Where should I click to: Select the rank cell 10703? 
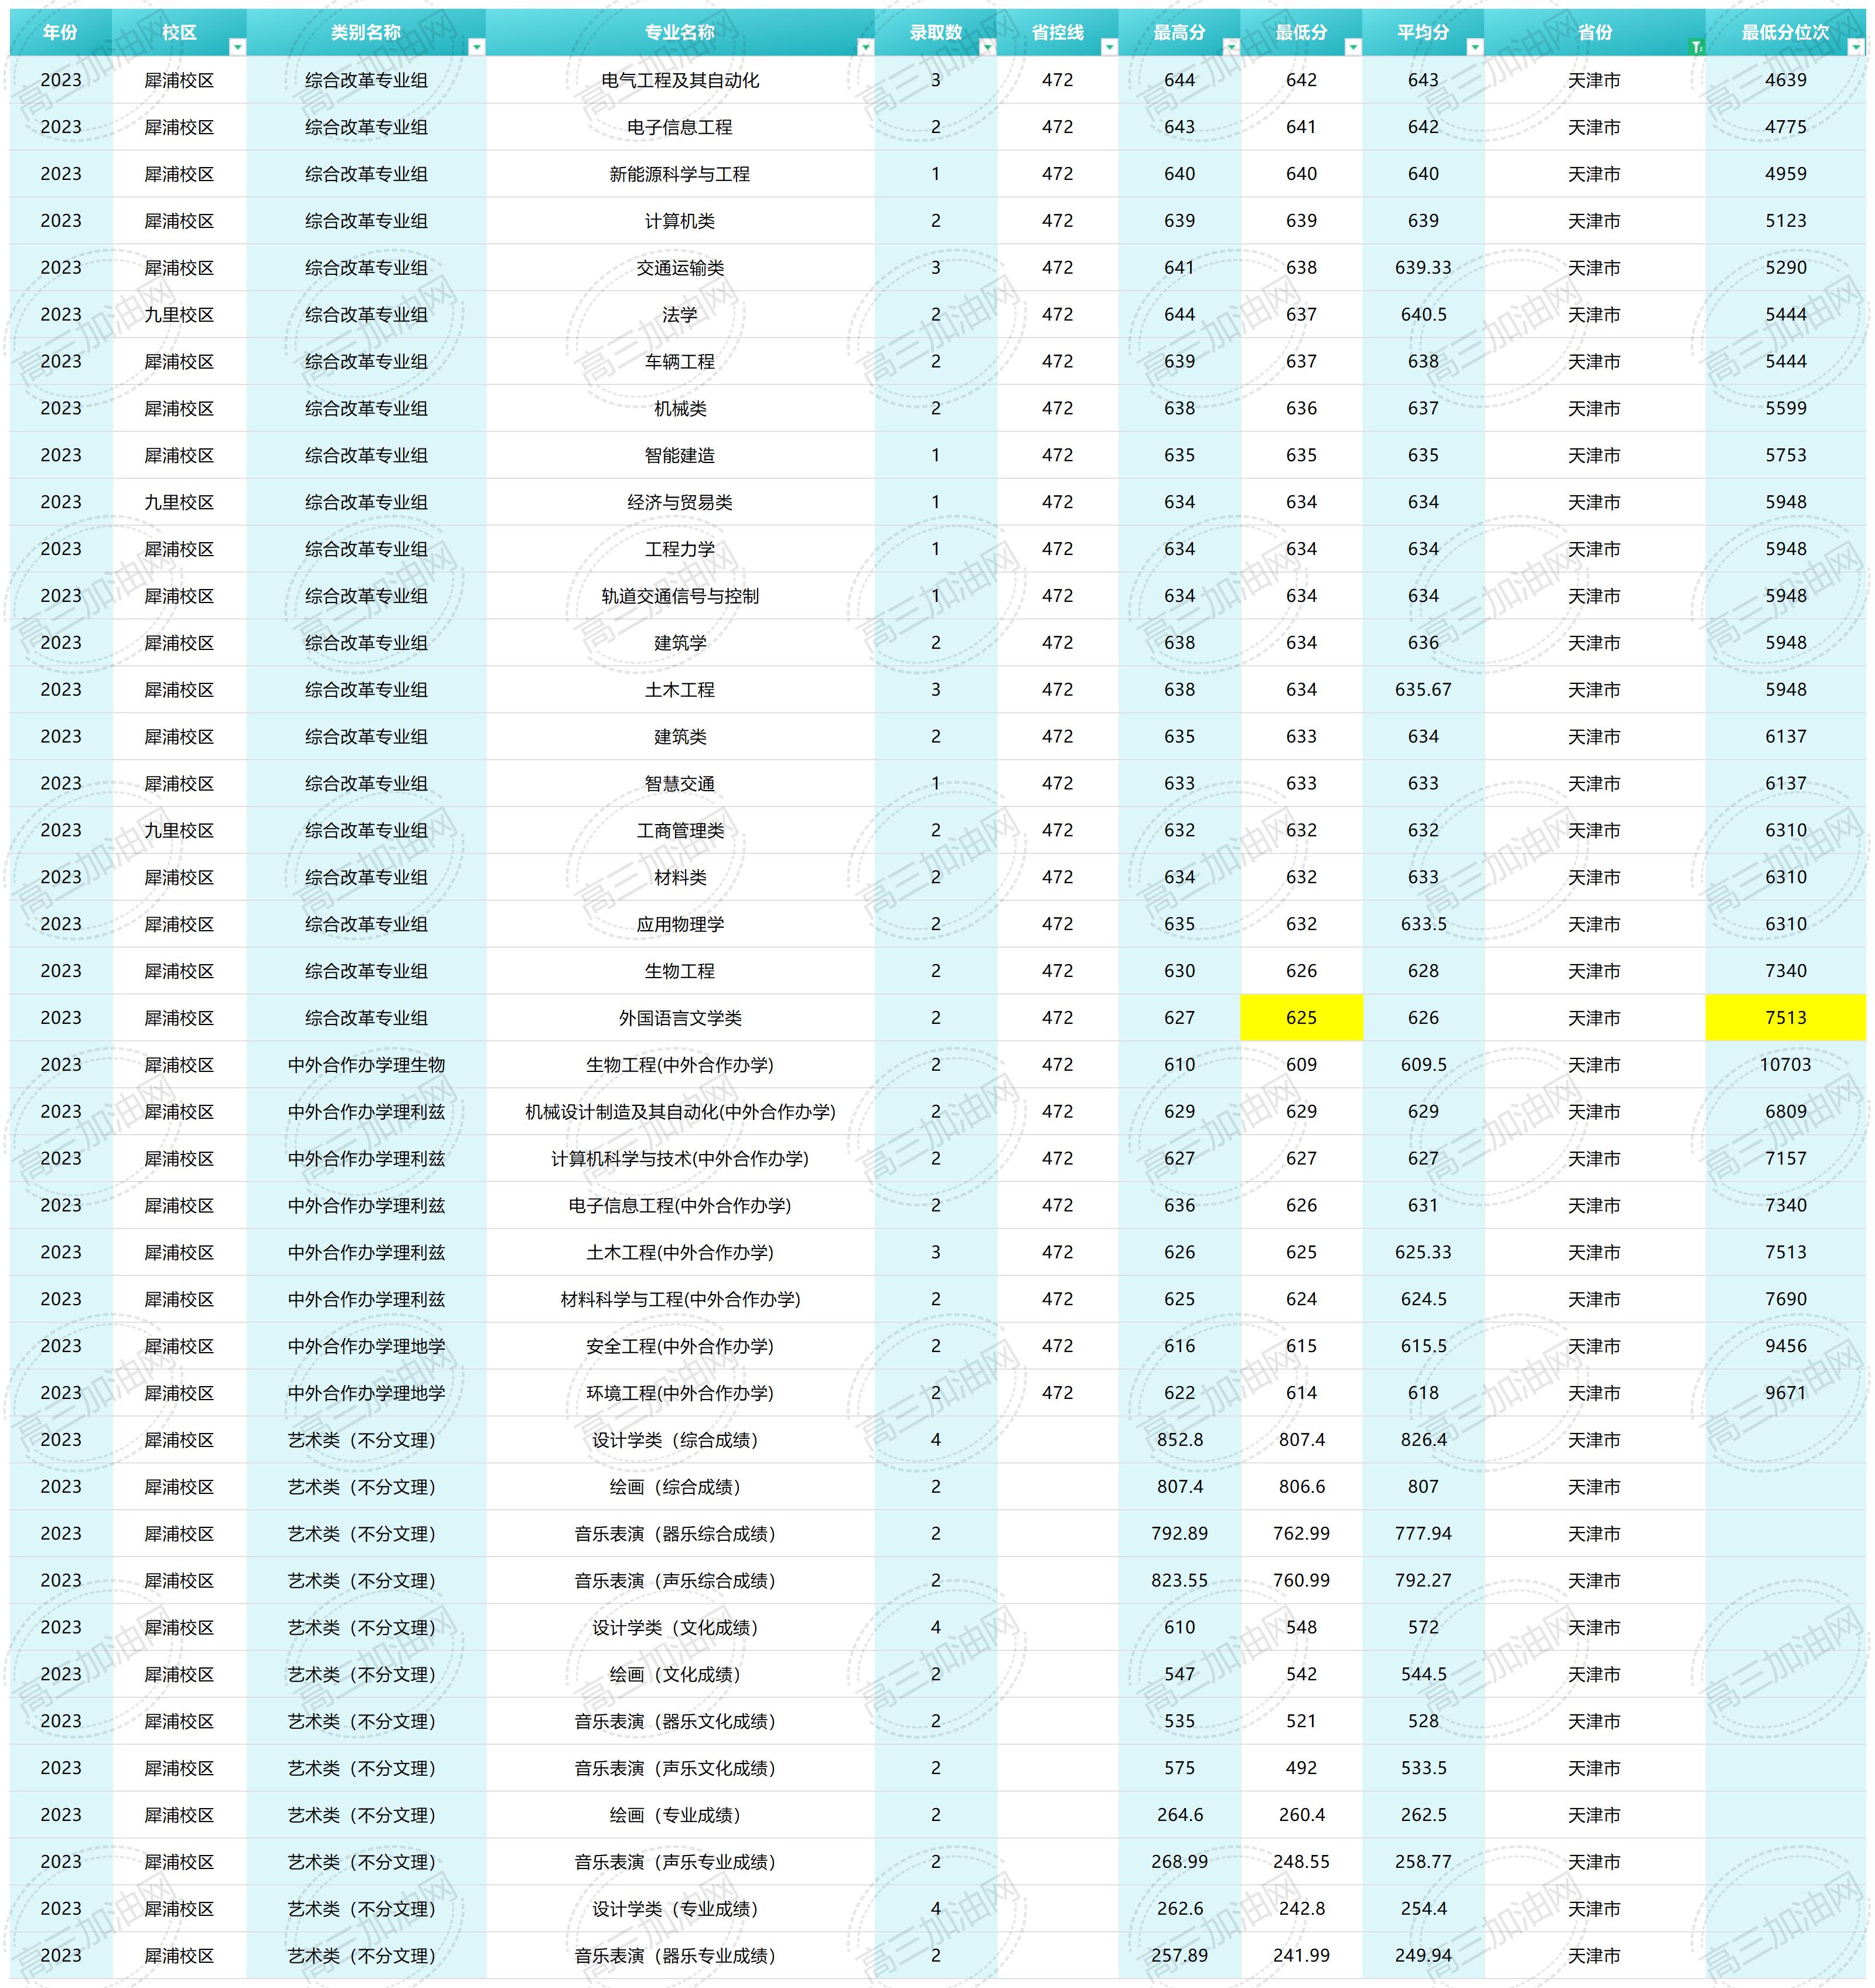coord(1786,1065)
